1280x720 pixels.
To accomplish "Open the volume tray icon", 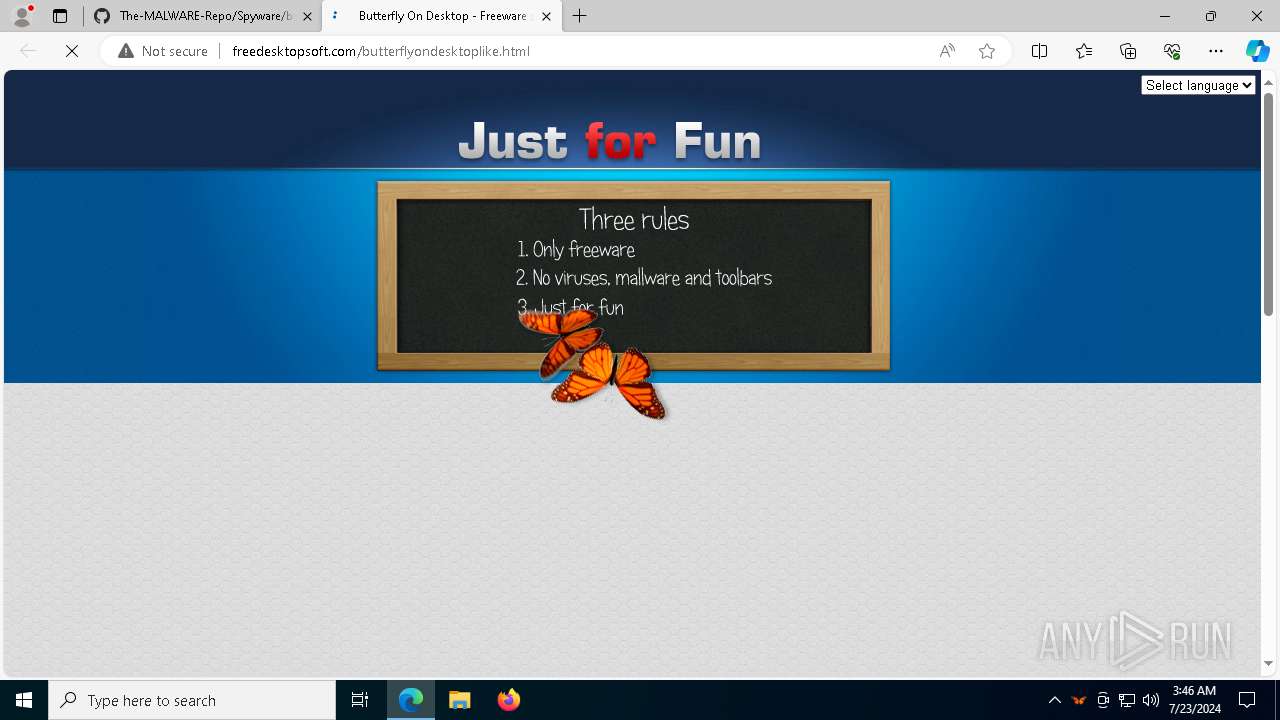I will point(1151,700).
